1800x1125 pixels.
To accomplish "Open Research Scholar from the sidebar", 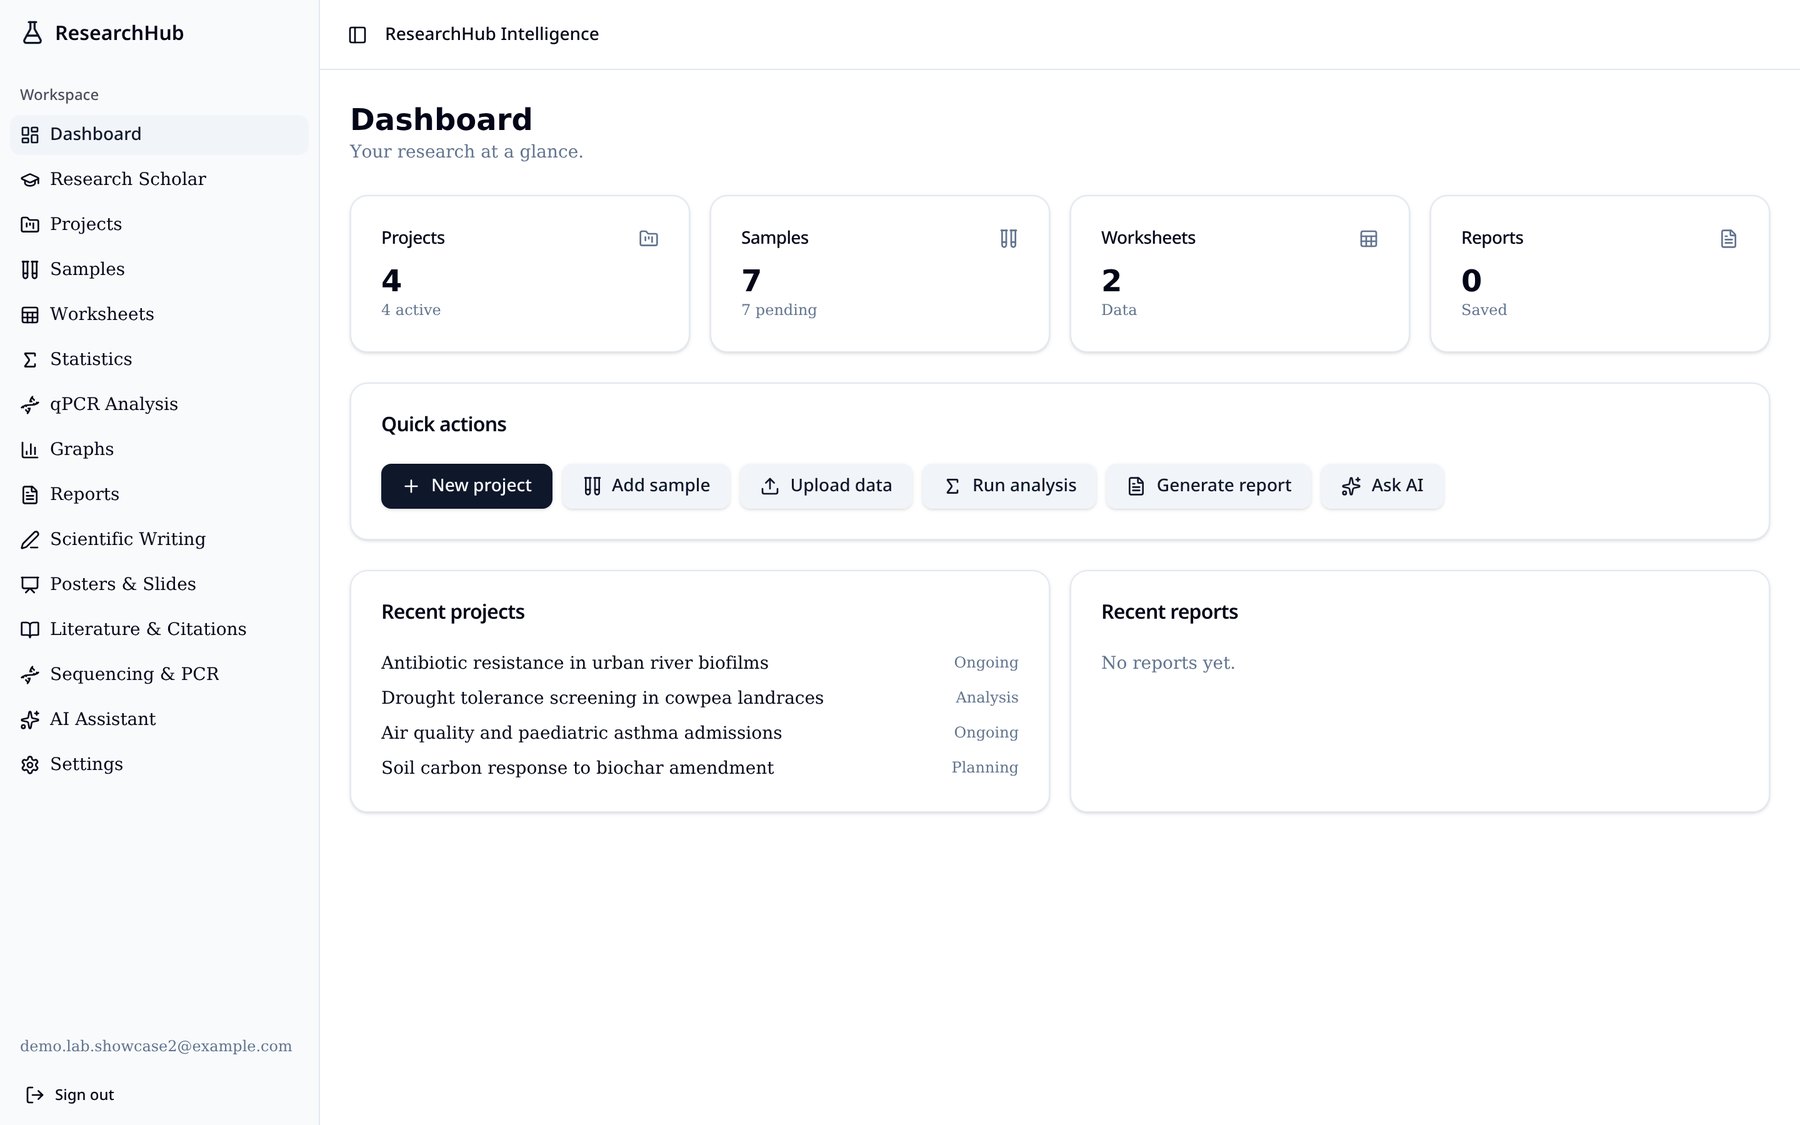I will 159,179.
